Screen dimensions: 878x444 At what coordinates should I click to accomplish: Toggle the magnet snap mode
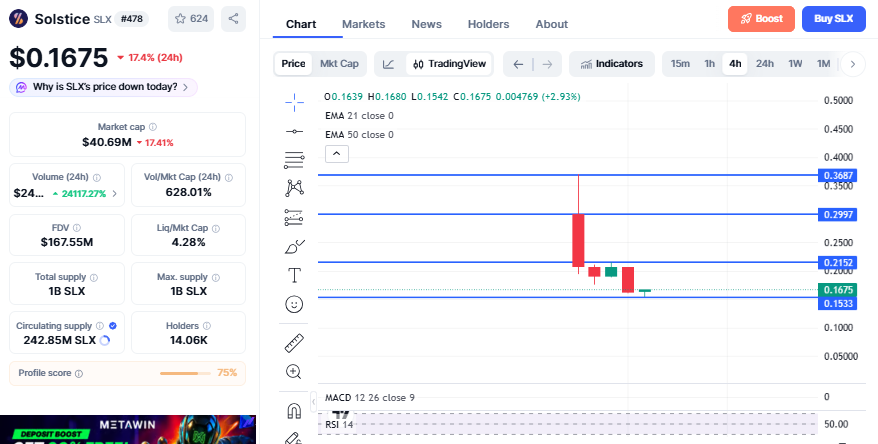(294, 412)
